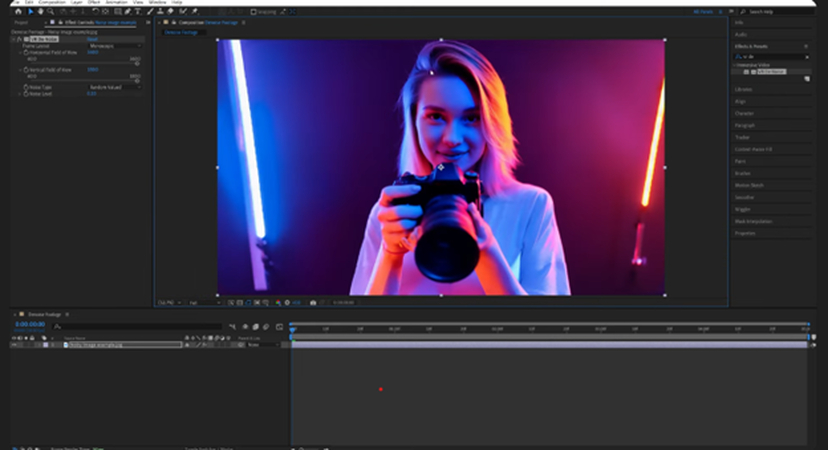The image size is (828, 450).
Task: Toggle the Noise Level stopwatch
Action: tap(26, 93)
